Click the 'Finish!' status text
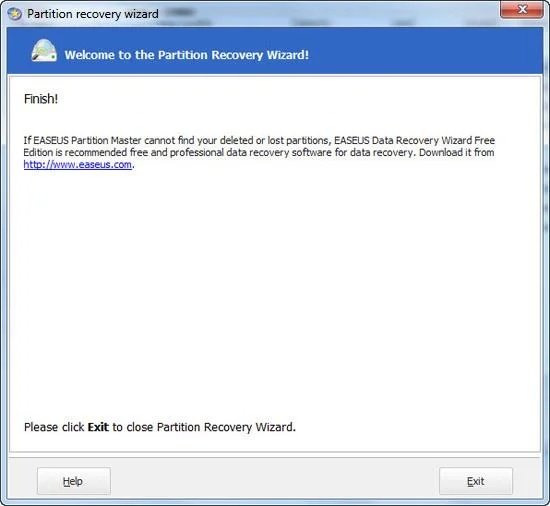The image size is (550, 506). click(x=41, y=99)
